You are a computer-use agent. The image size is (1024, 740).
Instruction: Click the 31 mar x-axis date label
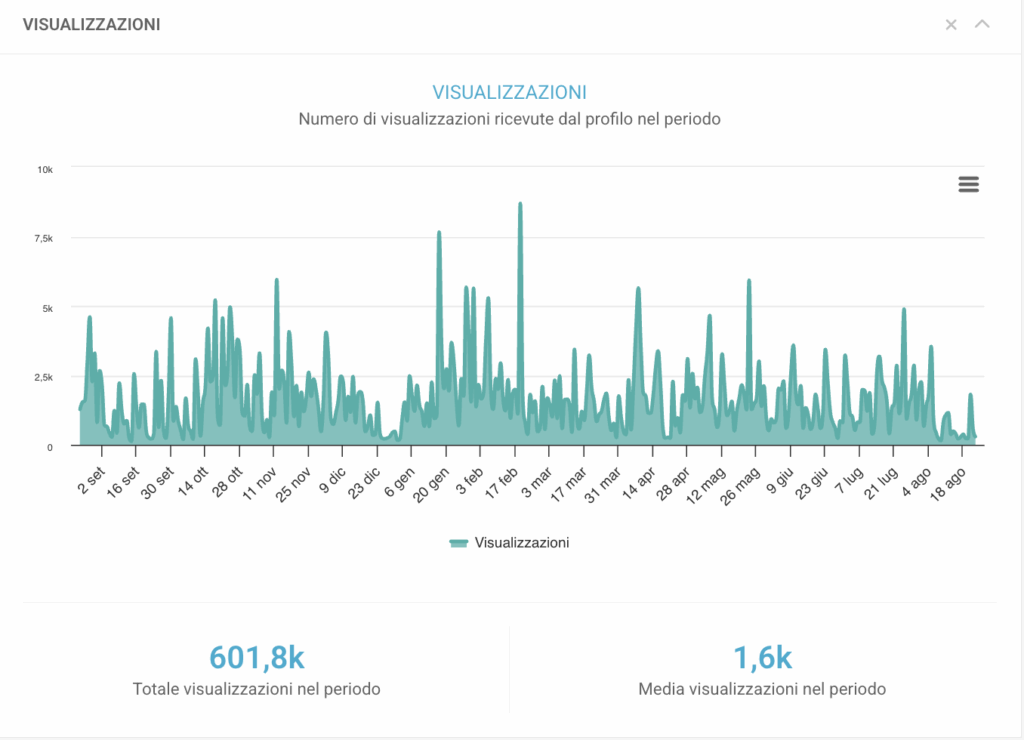coord(603,485)
